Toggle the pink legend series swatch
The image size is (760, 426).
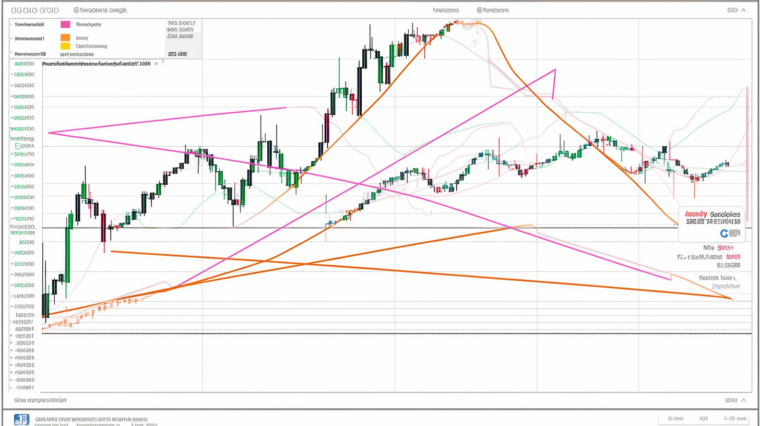(66, 22)
